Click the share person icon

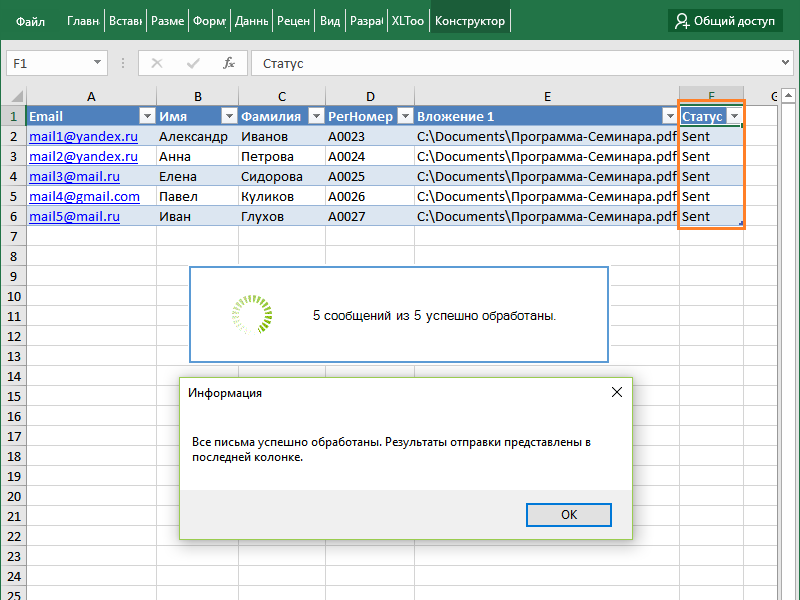682,20
